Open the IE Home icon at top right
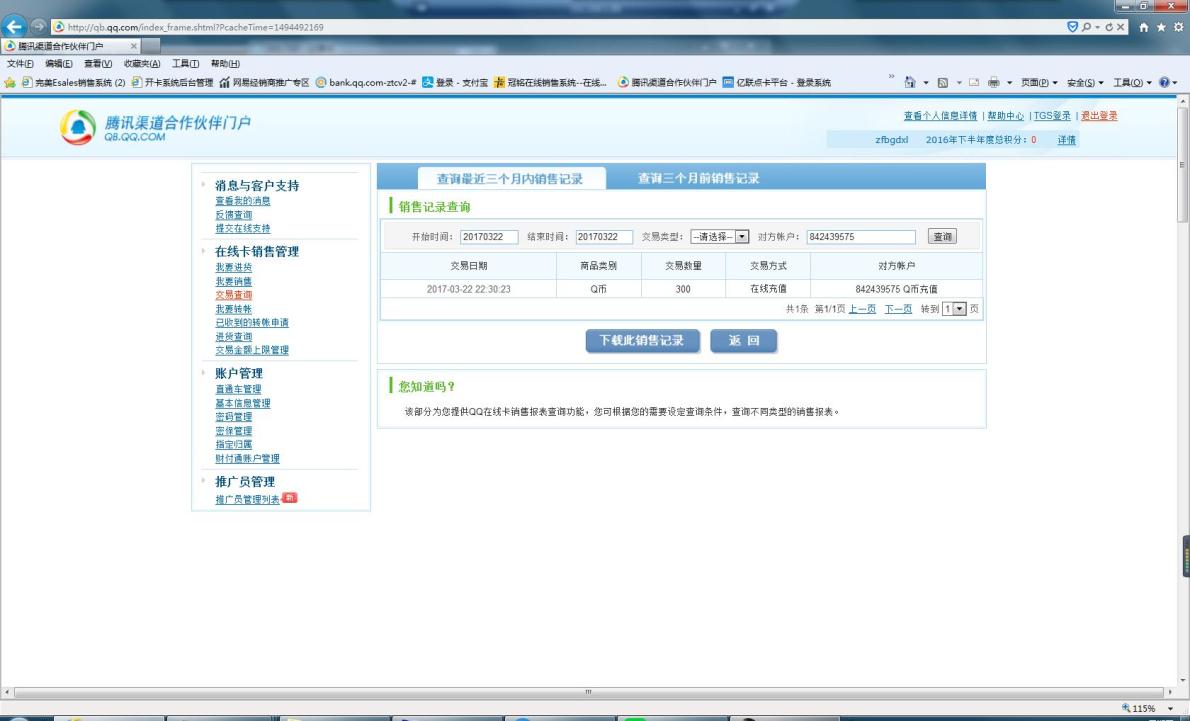 [1144, 27]
